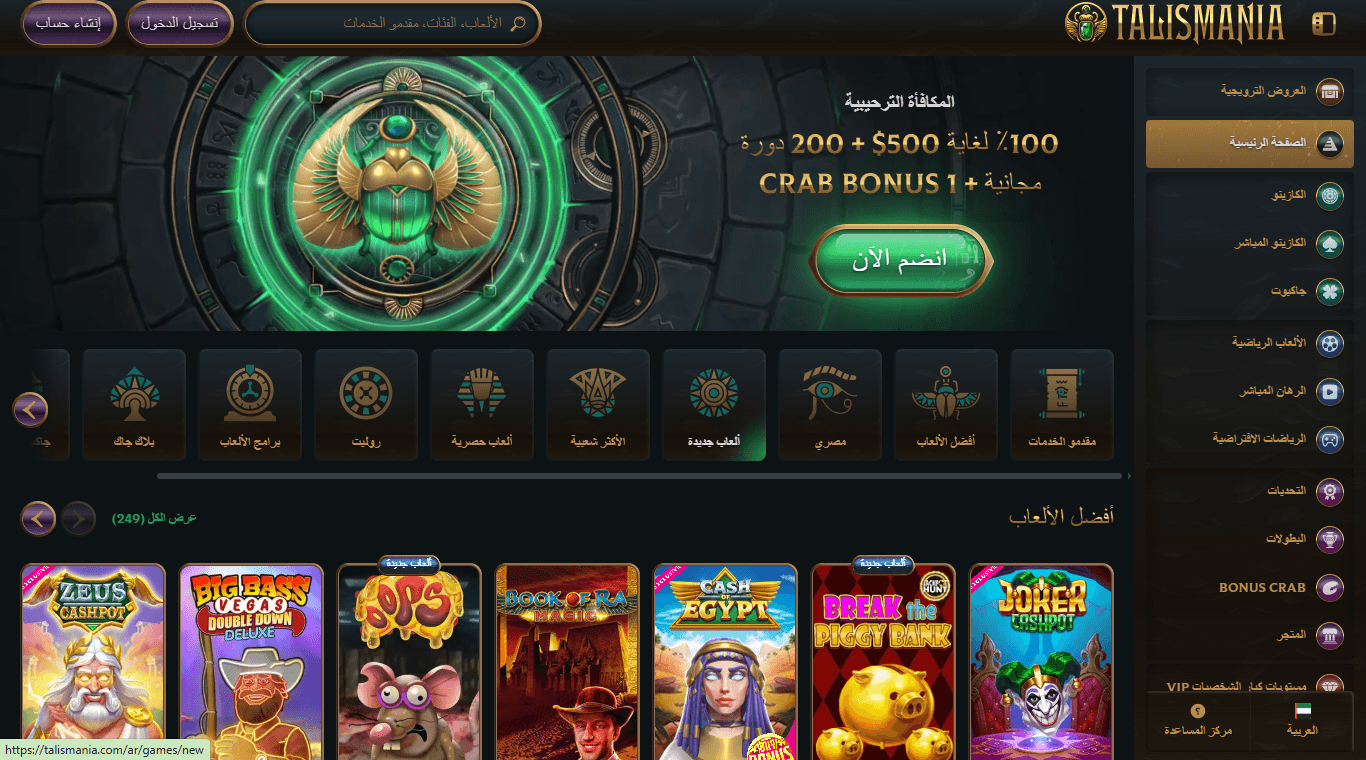The image size is (1366, 760).
Task: Click the View All (249) link
Action: click(154, 518)
